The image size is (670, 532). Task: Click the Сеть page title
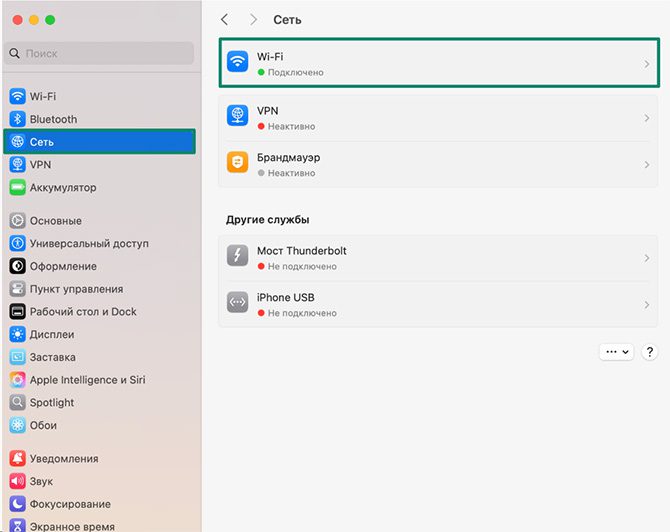(287, 20)
